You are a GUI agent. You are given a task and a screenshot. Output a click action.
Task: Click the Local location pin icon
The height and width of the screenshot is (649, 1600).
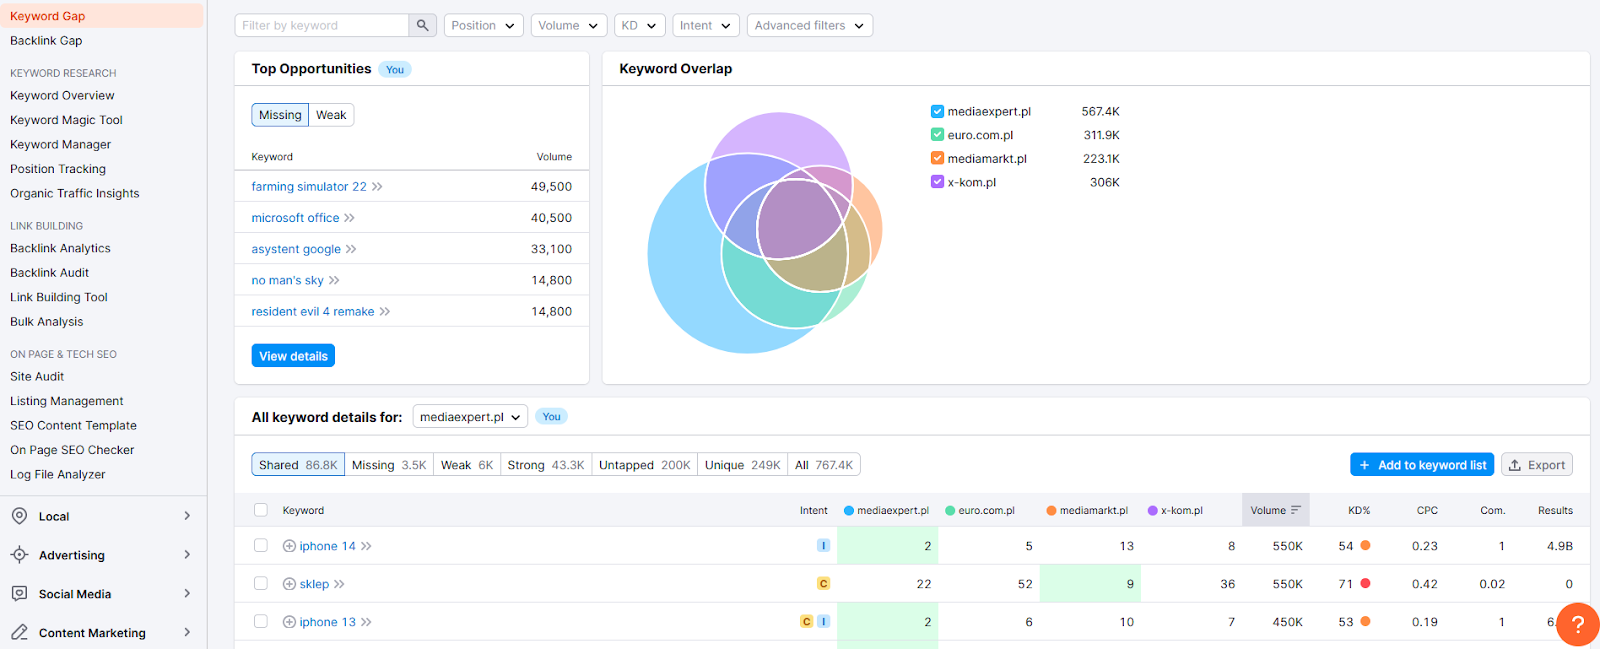point(19,516)
